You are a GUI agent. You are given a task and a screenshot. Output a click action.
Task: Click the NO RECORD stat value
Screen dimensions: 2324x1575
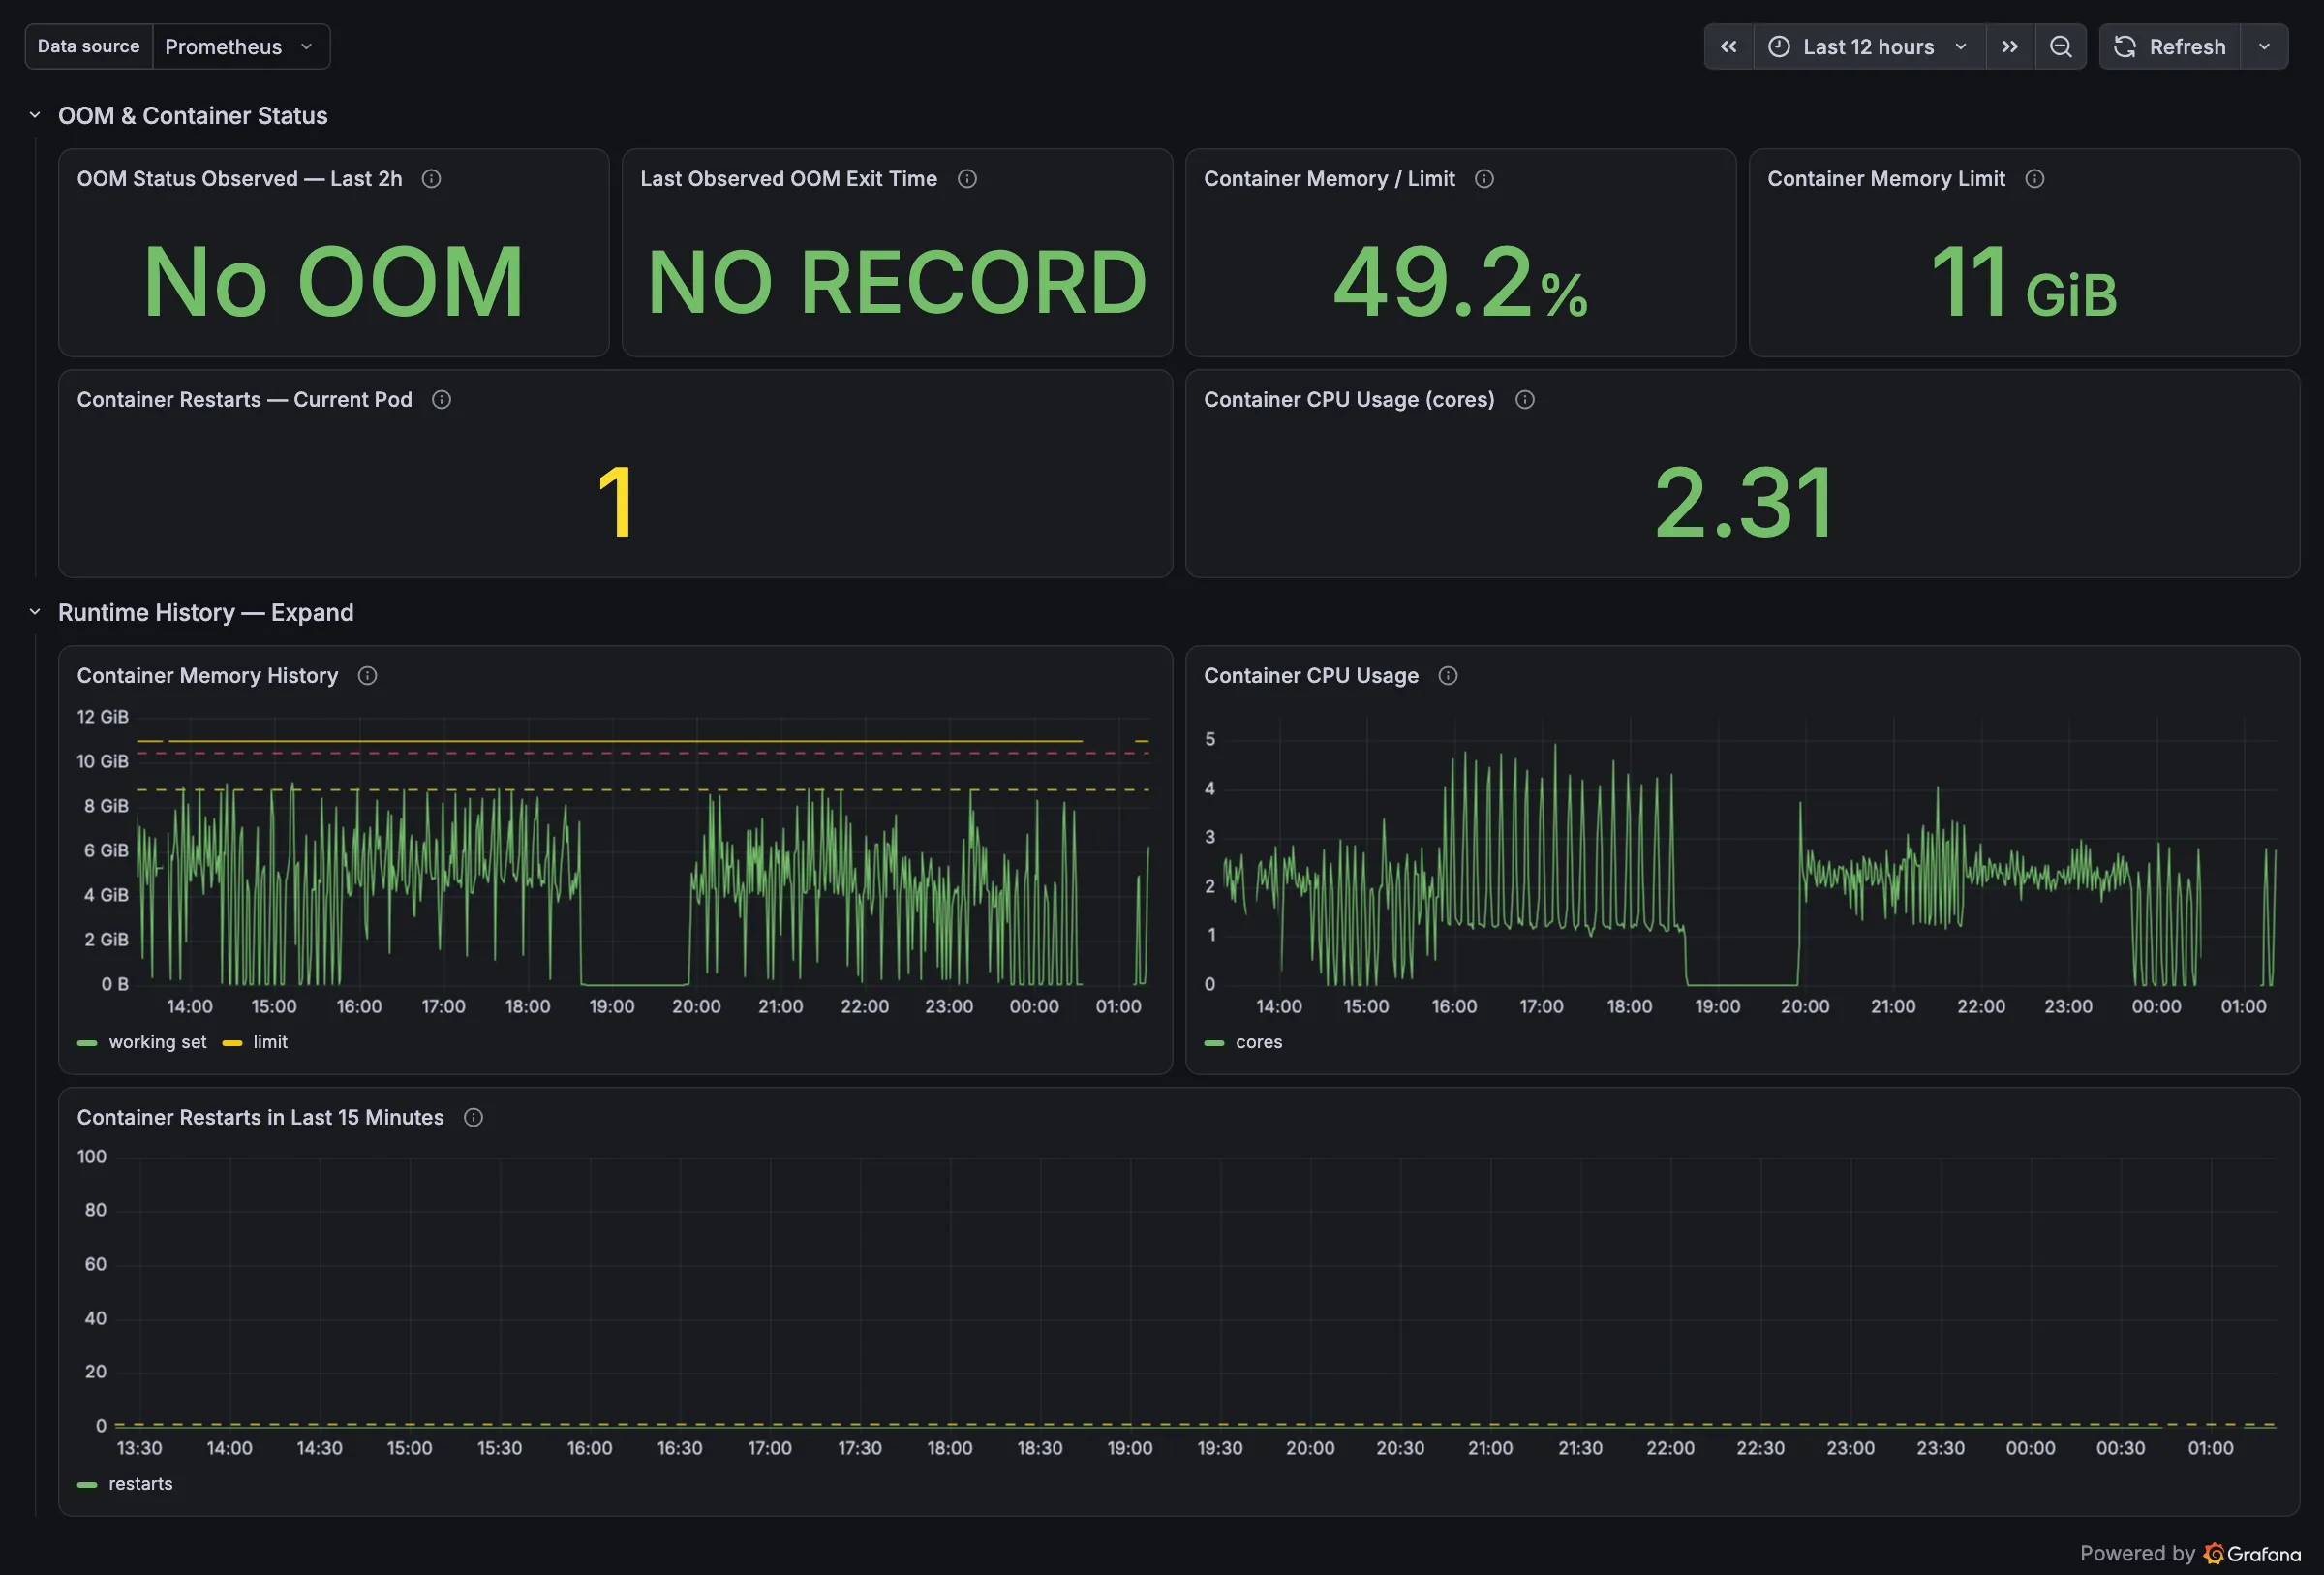click(x=897, y=282)
